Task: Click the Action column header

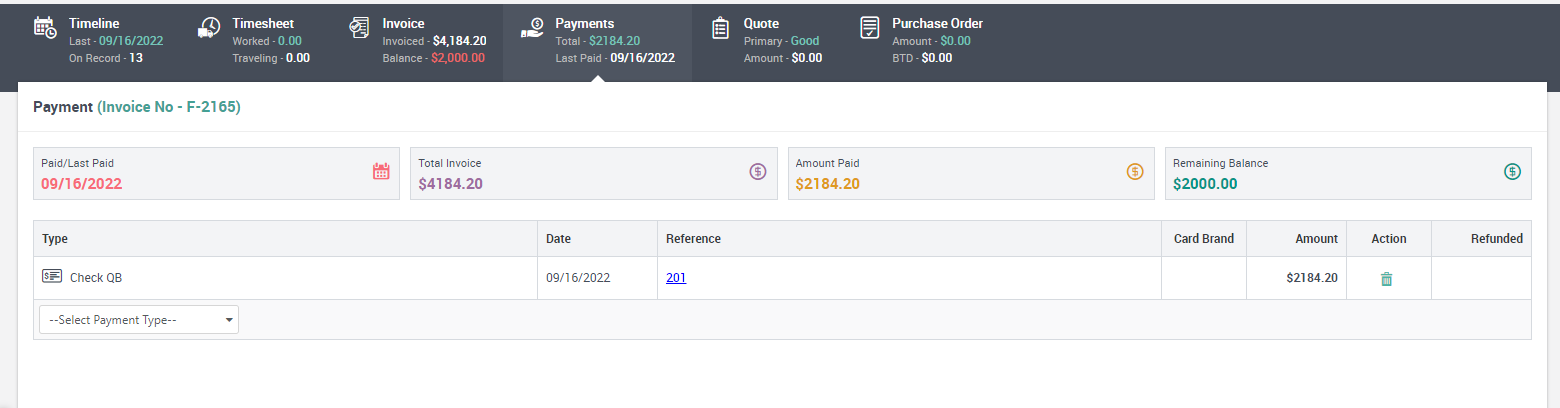Action: click(1389, 239)
